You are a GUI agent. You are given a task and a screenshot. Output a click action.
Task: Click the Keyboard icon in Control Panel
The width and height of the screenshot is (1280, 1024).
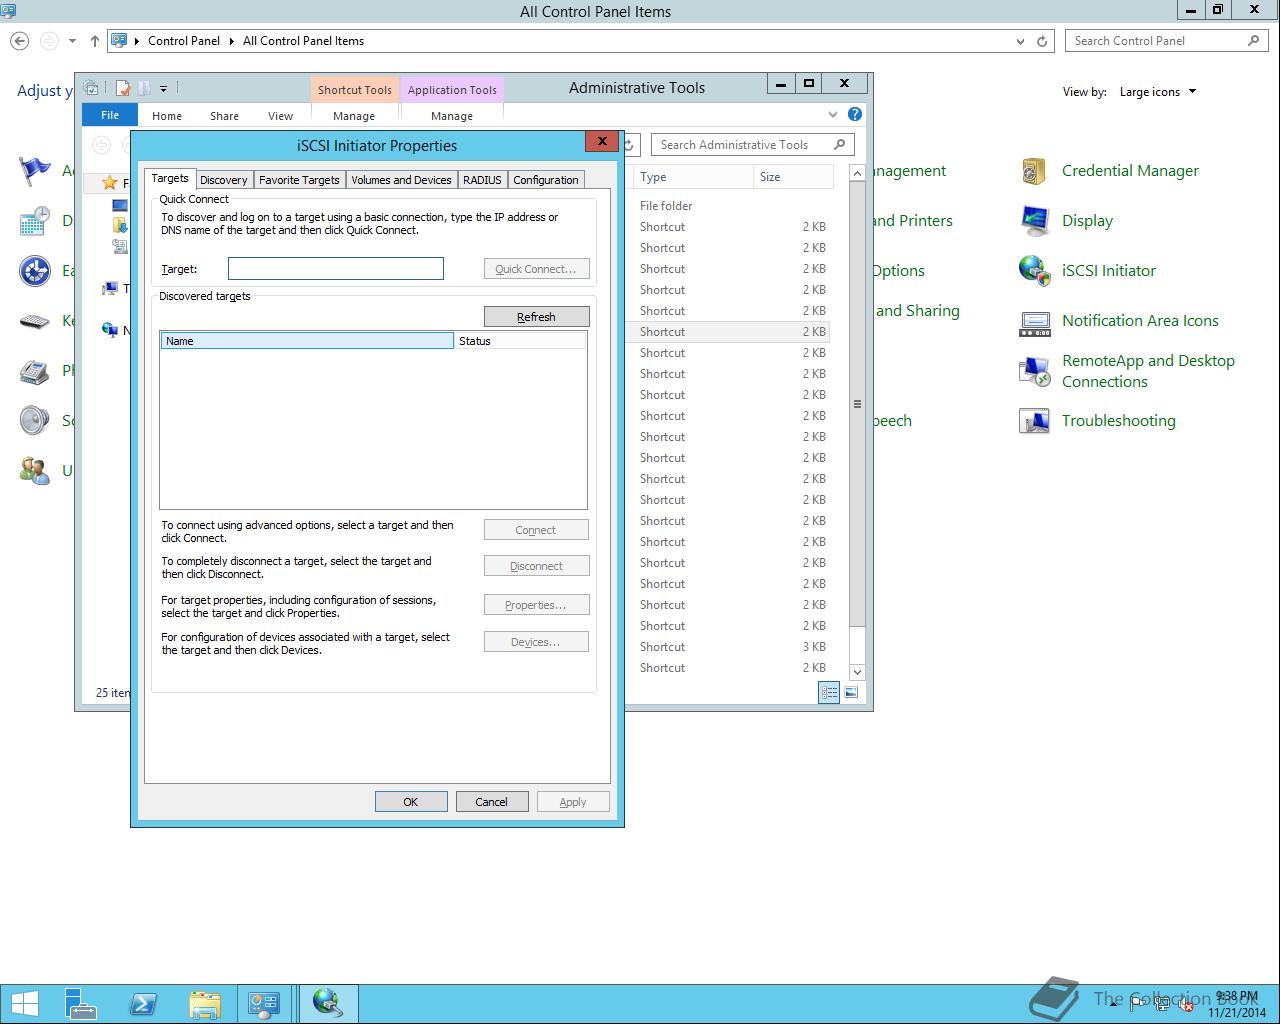[35, 321]
